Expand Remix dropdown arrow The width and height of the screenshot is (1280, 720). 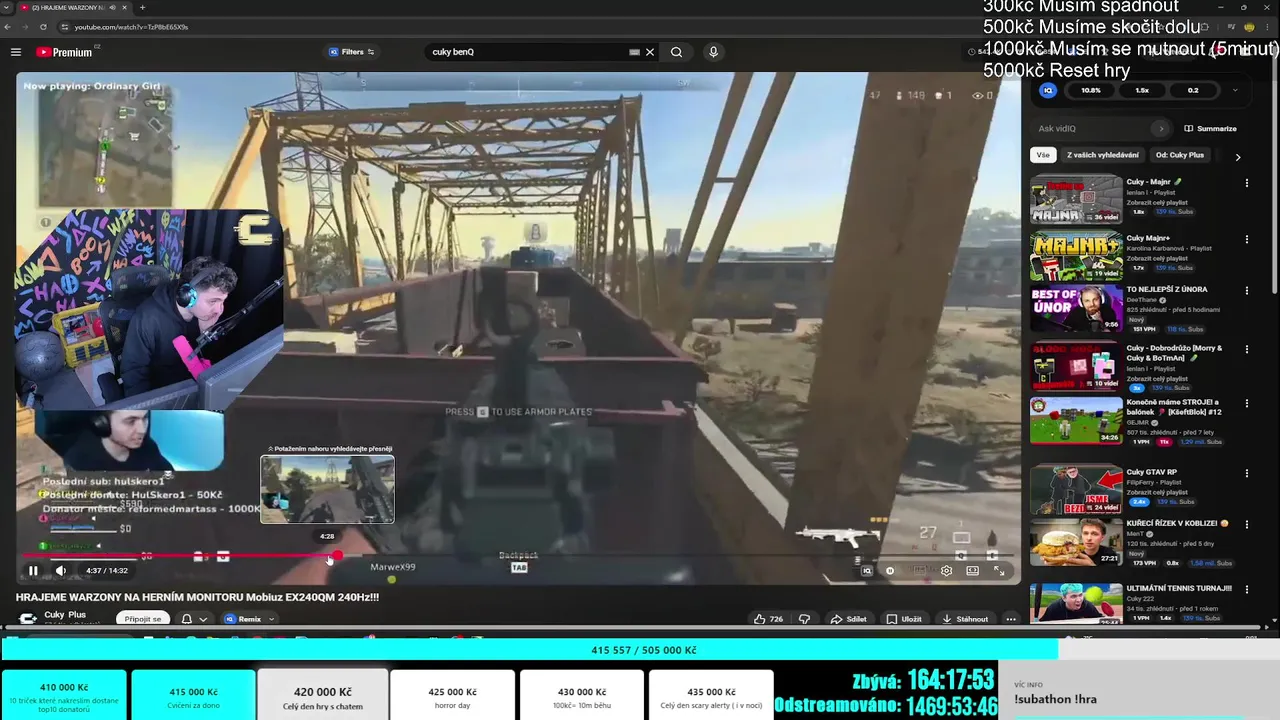tap(271, 619)
